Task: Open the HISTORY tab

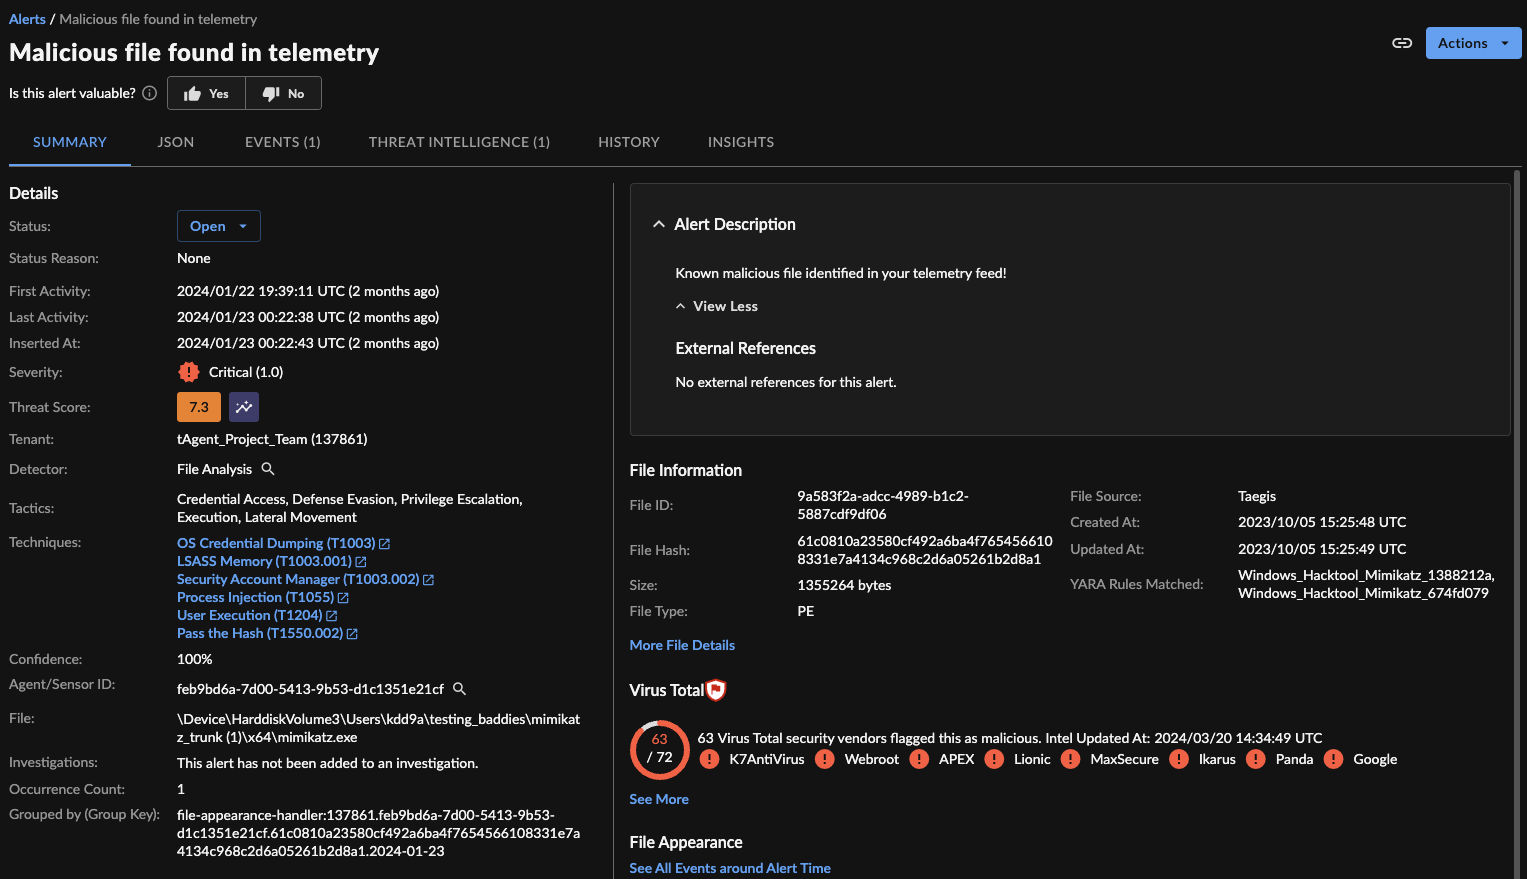Action: [629, 142]
